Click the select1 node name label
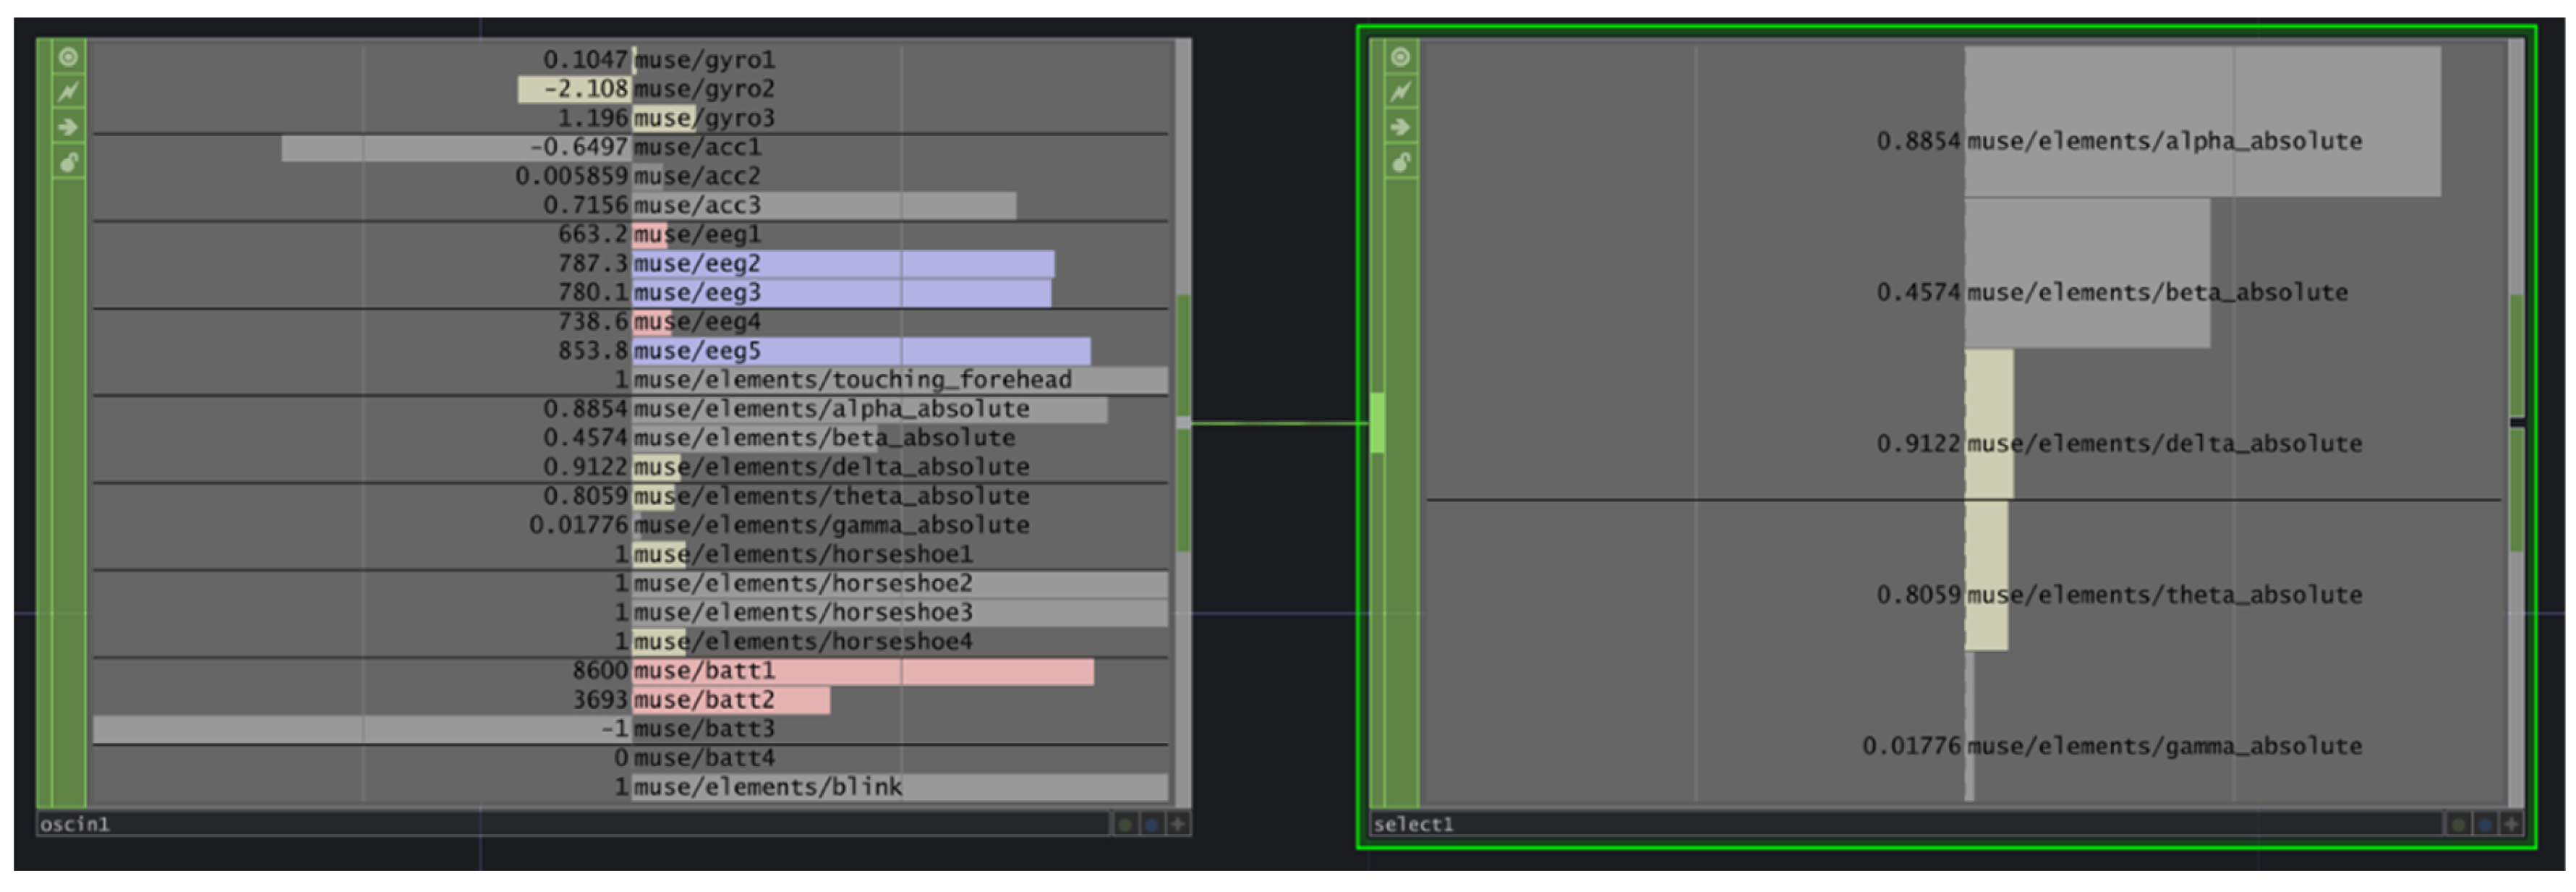Image resolution: width=2576 pixels, height=892 pixels. coord(1413,825)
